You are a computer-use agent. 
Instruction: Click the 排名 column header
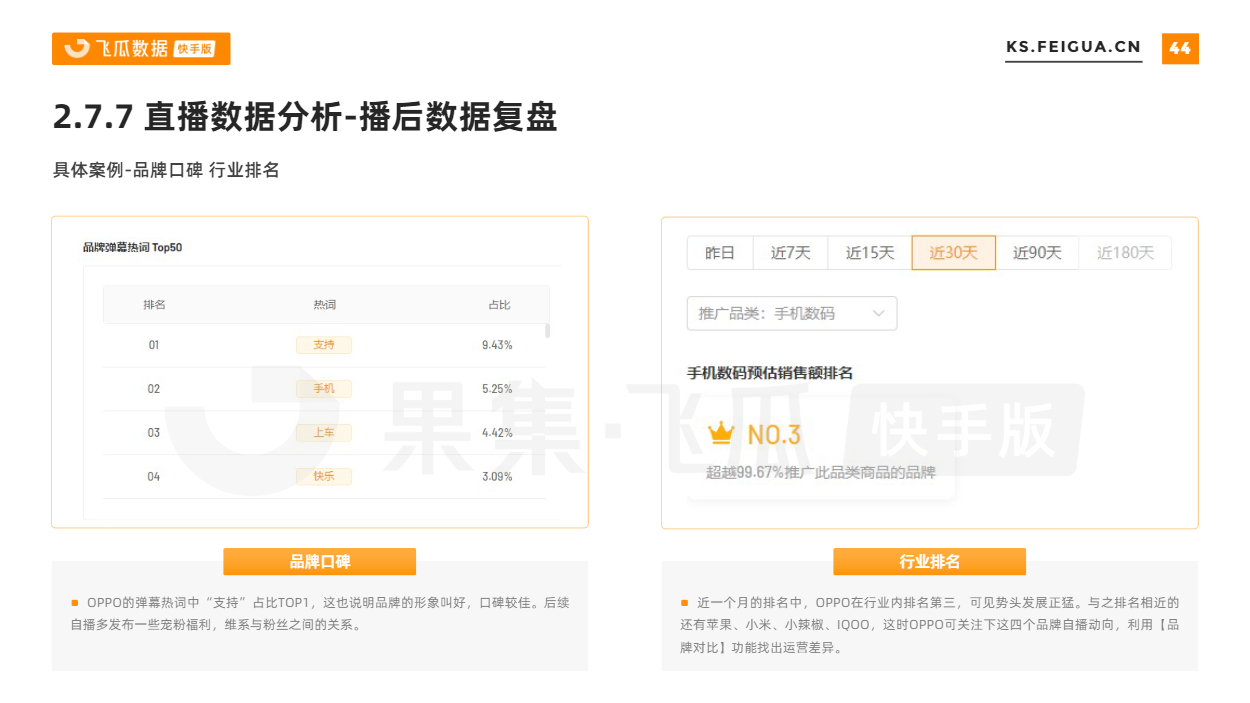coord(154,305)
